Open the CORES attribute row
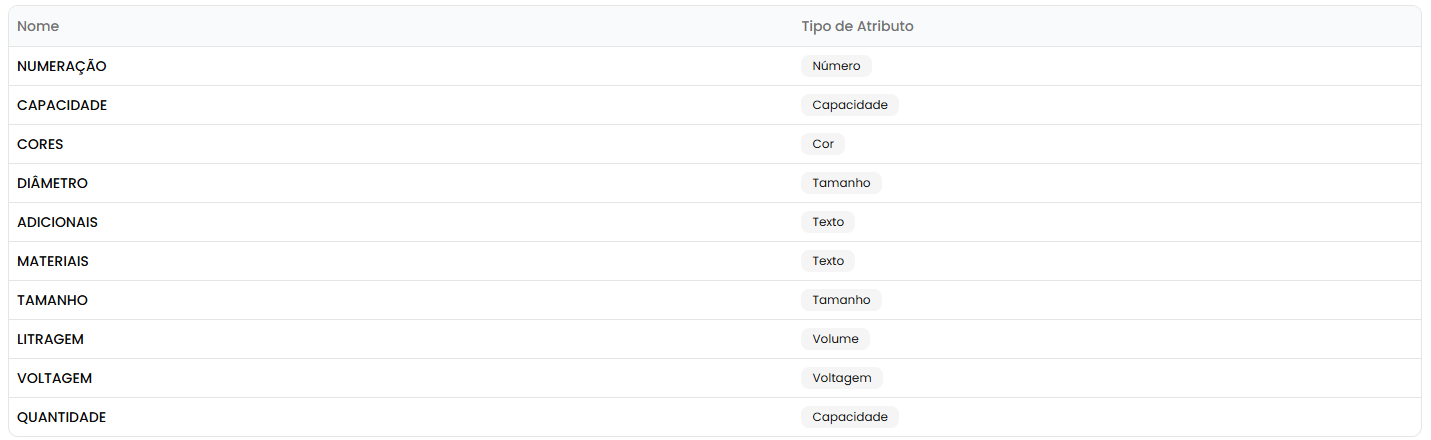Viewport: 1431px width, 440px height. pos(40,144)
